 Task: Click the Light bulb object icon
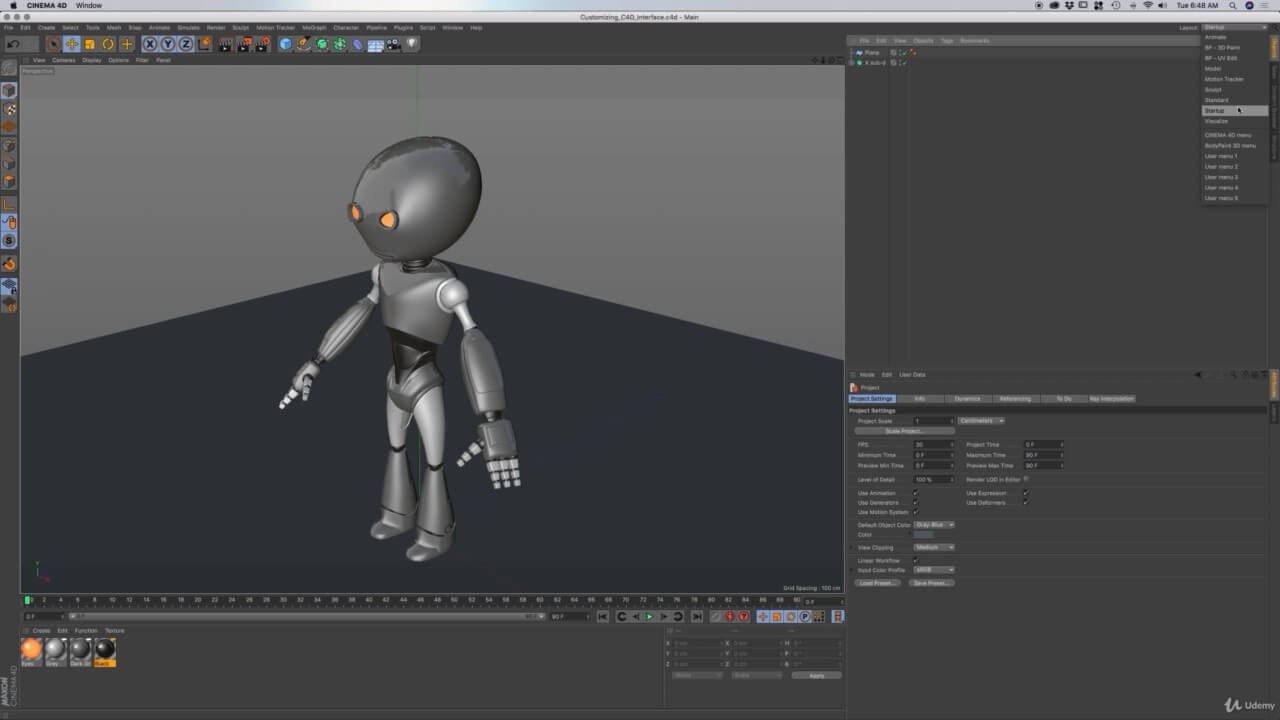click(411, 44)
